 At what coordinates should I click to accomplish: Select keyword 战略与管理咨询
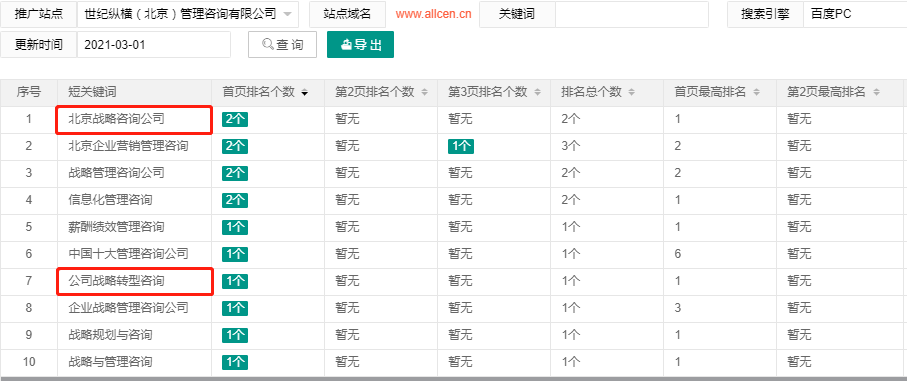[x=110, y=362]
